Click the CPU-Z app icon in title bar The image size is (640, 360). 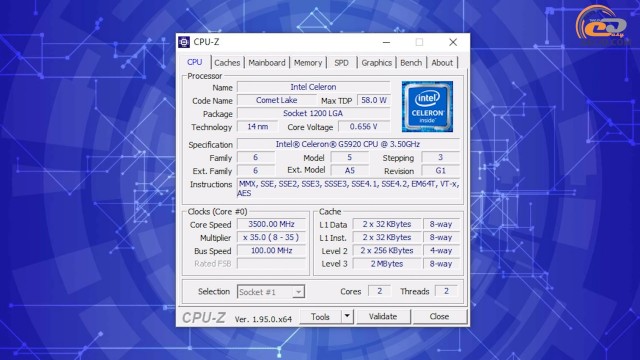[184, 42]
